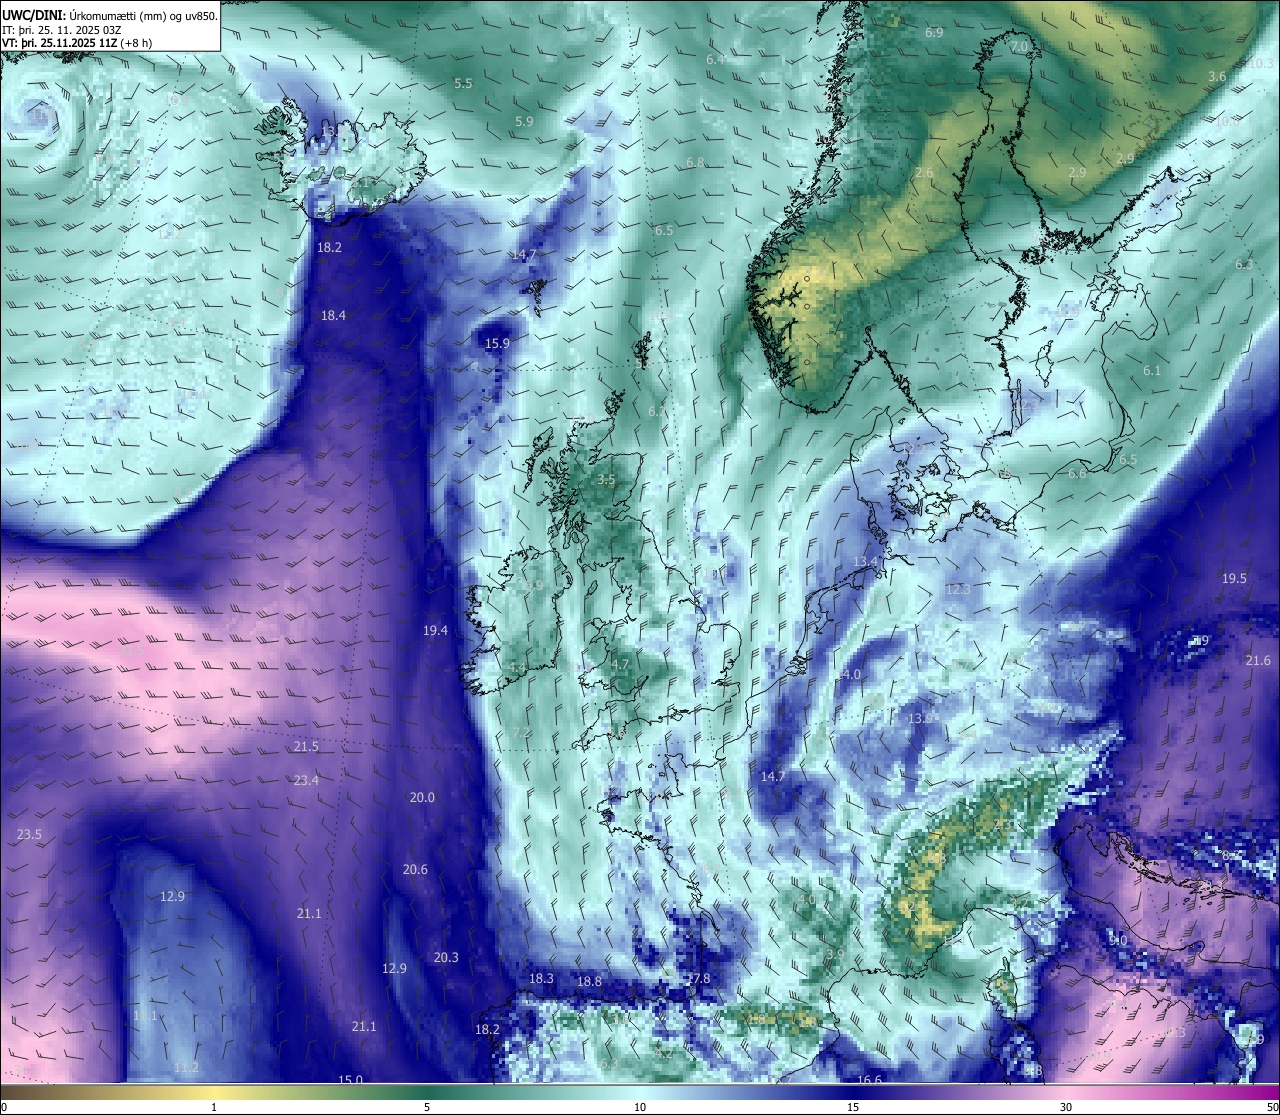
Task: Click the 5.5 value label
Action: pos(463,83)
